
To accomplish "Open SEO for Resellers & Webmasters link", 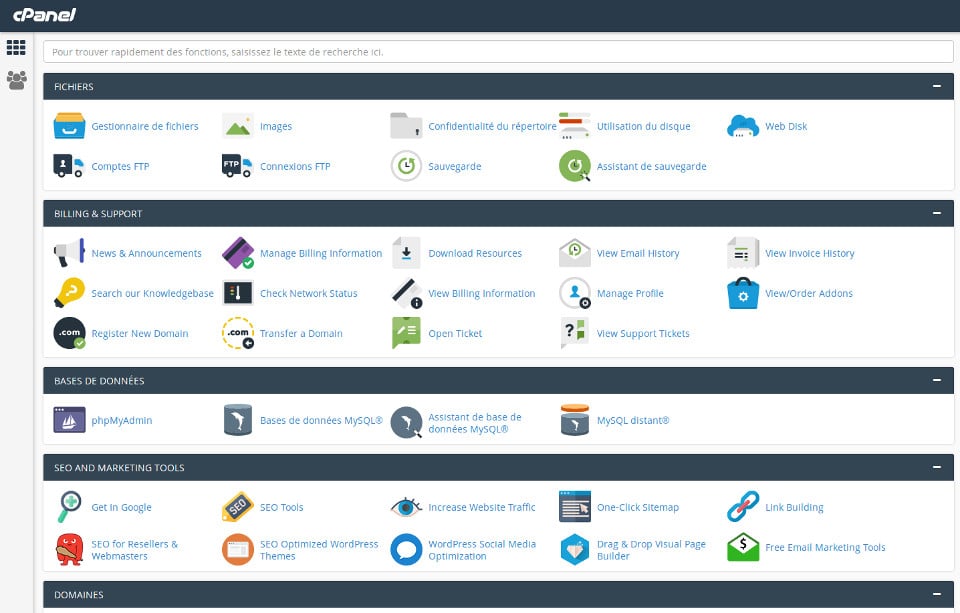I will point(135,550).
